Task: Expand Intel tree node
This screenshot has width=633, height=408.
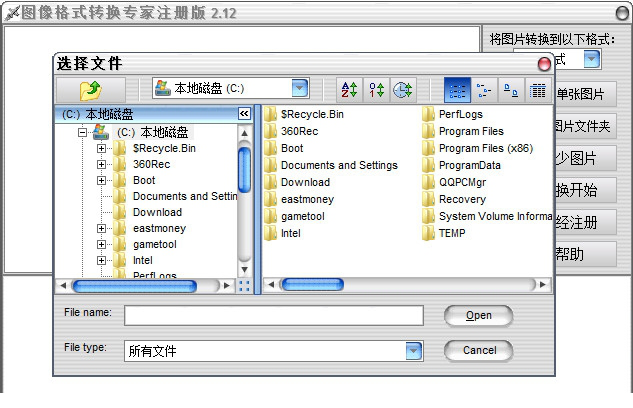Action: pyautogui.click(x=101, y=261)
